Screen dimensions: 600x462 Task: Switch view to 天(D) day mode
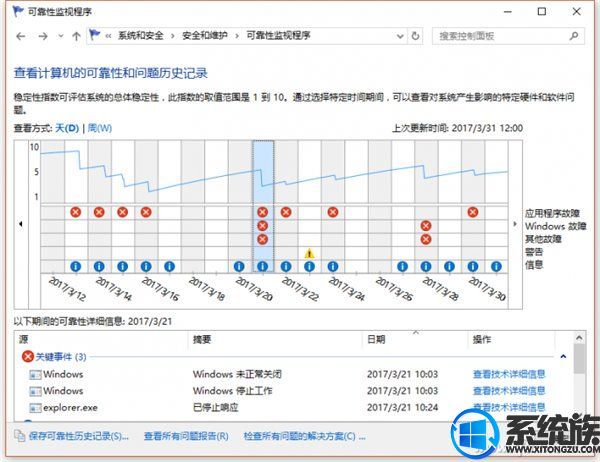[67, 128]
